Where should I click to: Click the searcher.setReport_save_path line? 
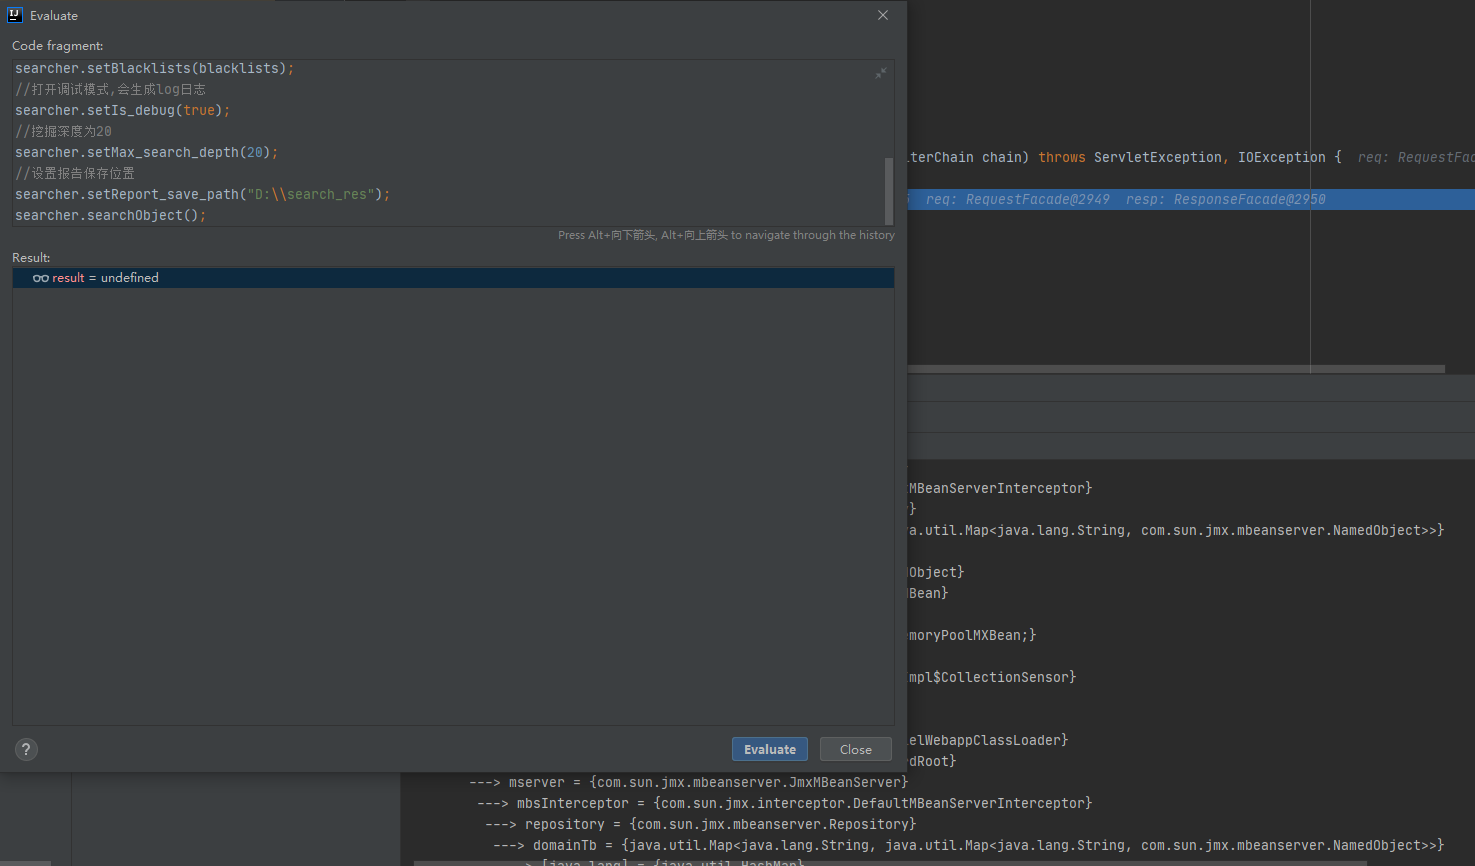pos(203,194)
